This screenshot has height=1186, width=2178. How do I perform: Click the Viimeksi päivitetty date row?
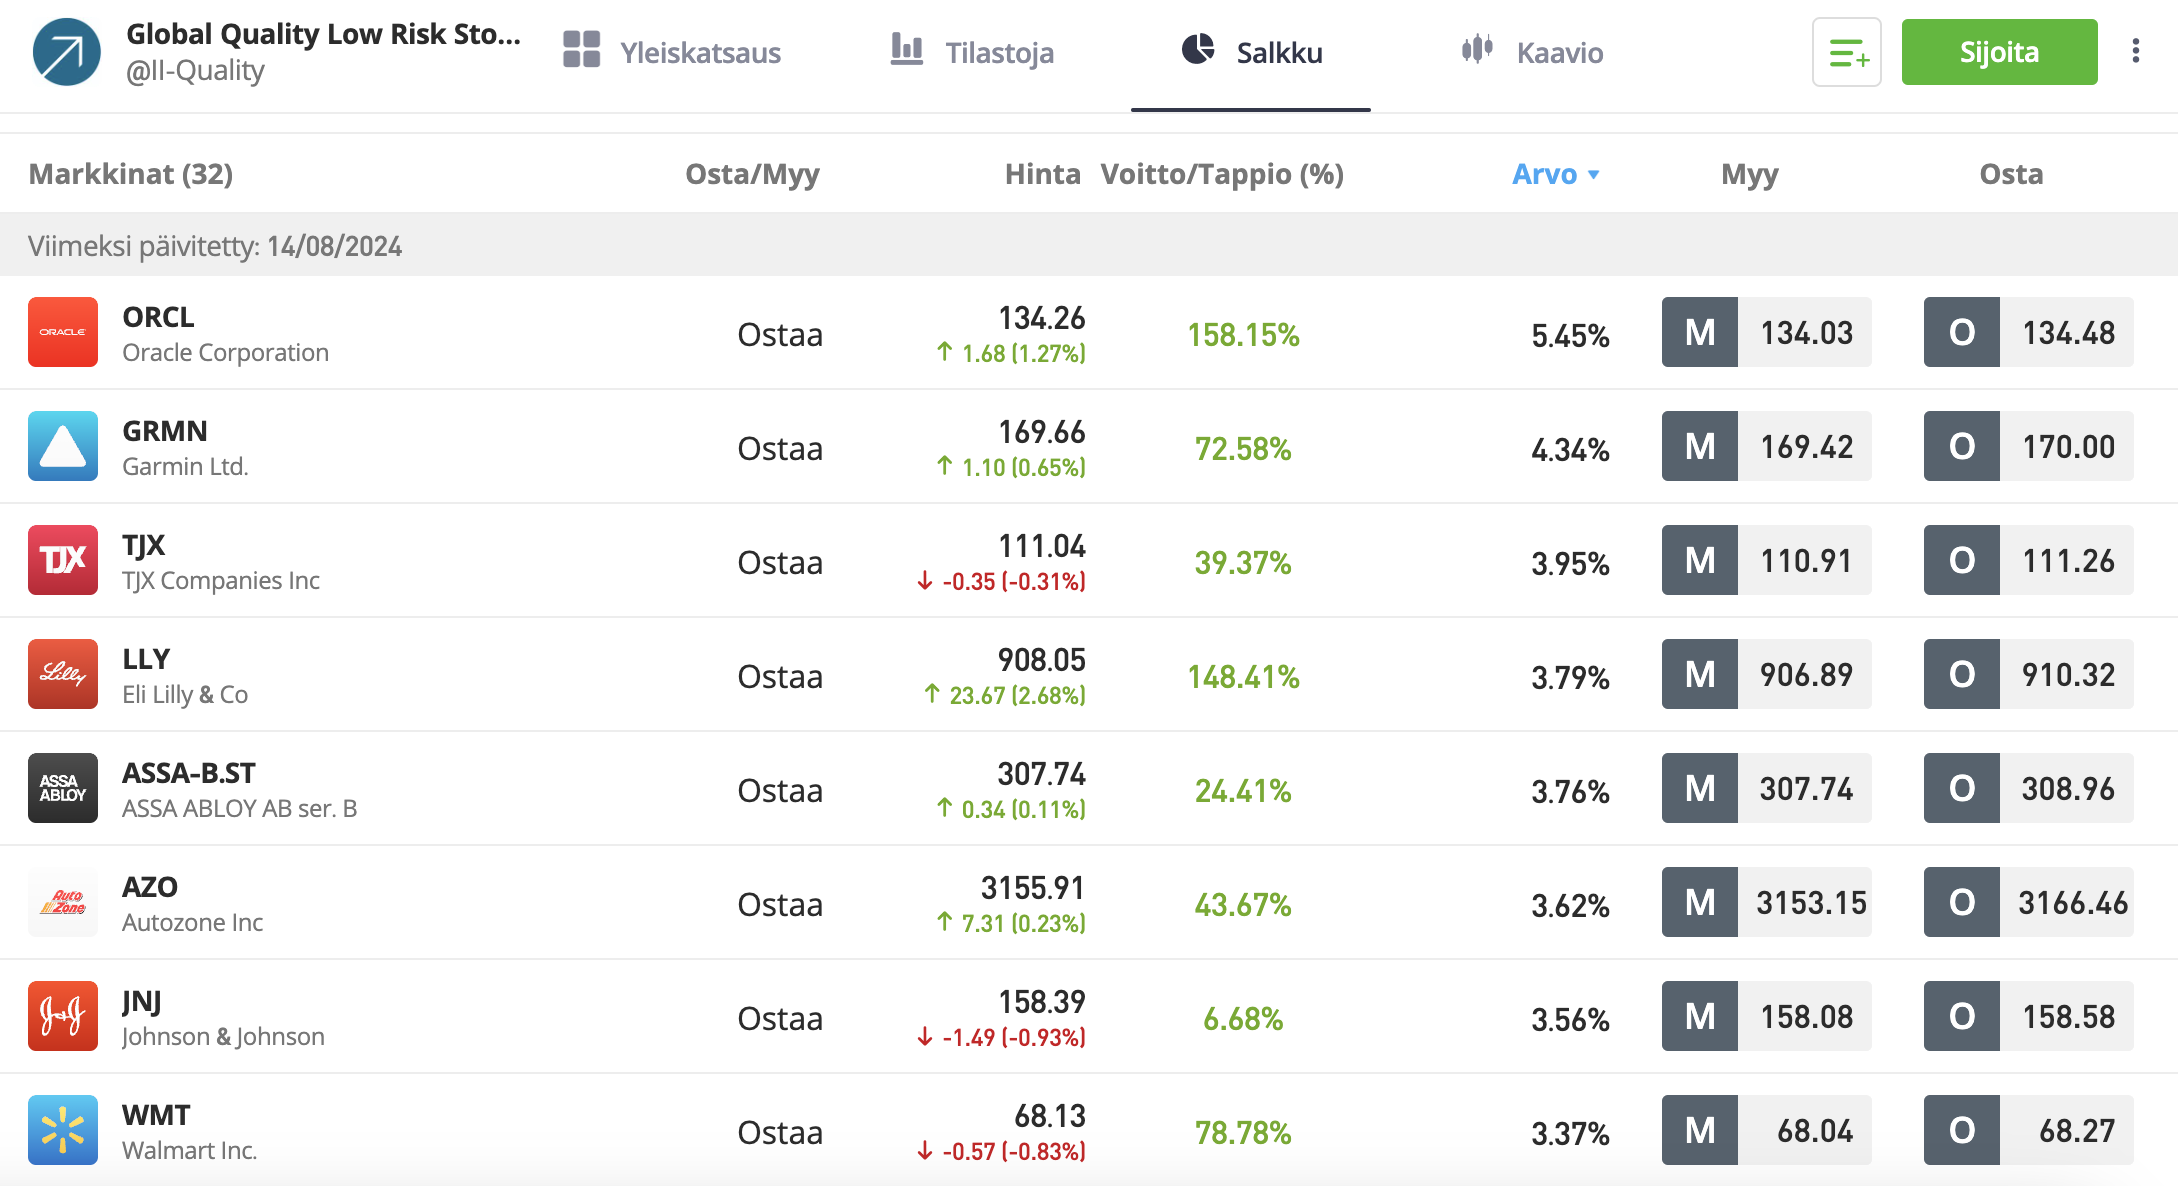[1089, 245]
